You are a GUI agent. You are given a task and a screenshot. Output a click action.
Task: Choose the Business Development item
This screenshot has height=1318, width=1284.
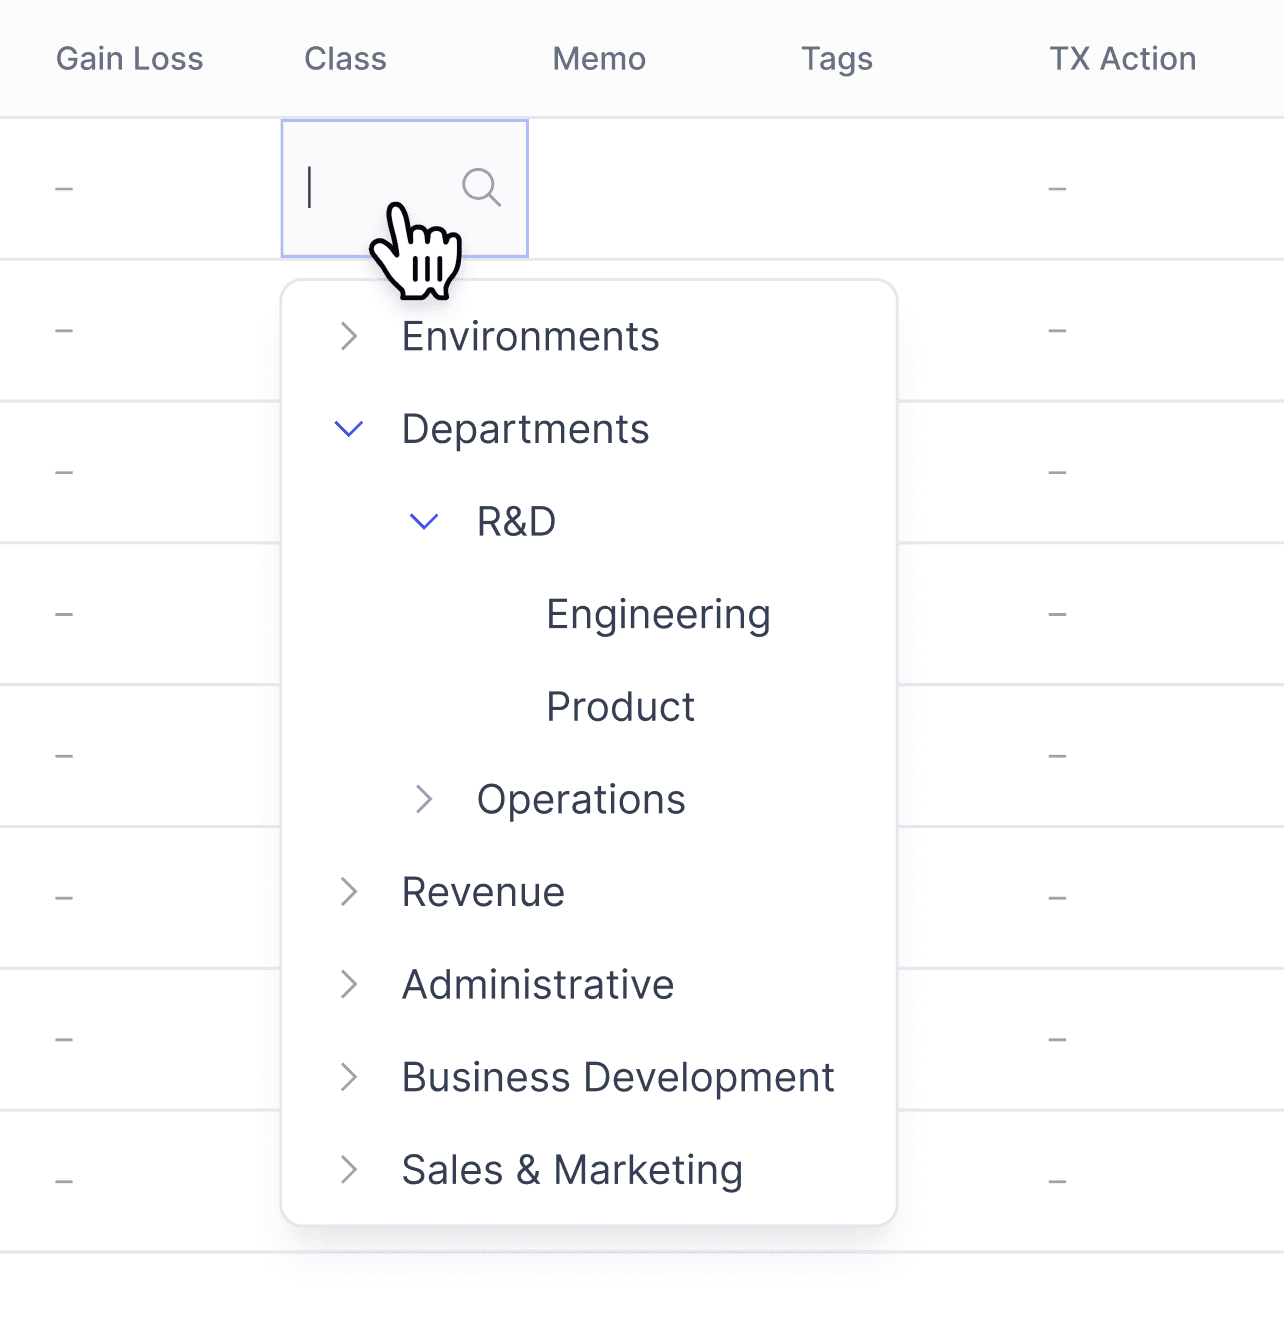[618, 1077]
